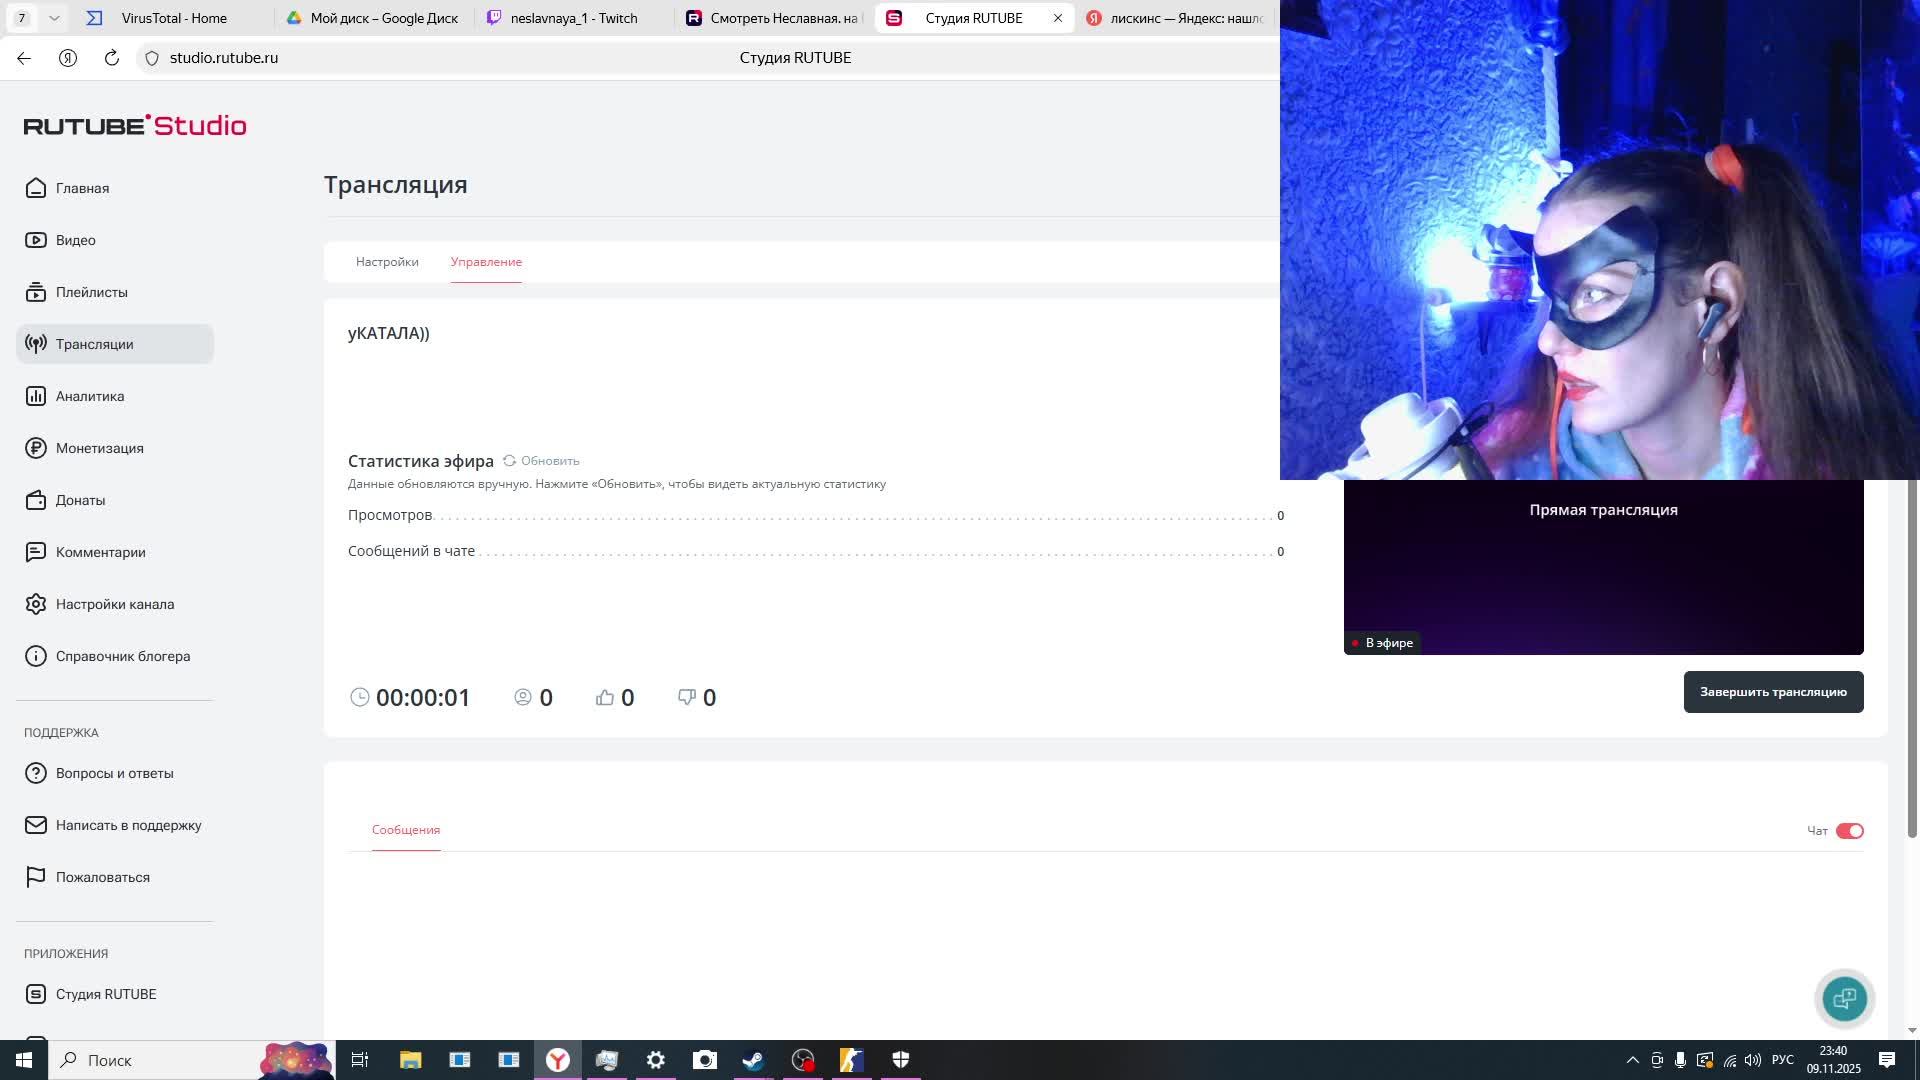This screenshot has height=1080, width=1920.
Task: Show hidden system tray icons
Action: click(x=1632, y=1060)
